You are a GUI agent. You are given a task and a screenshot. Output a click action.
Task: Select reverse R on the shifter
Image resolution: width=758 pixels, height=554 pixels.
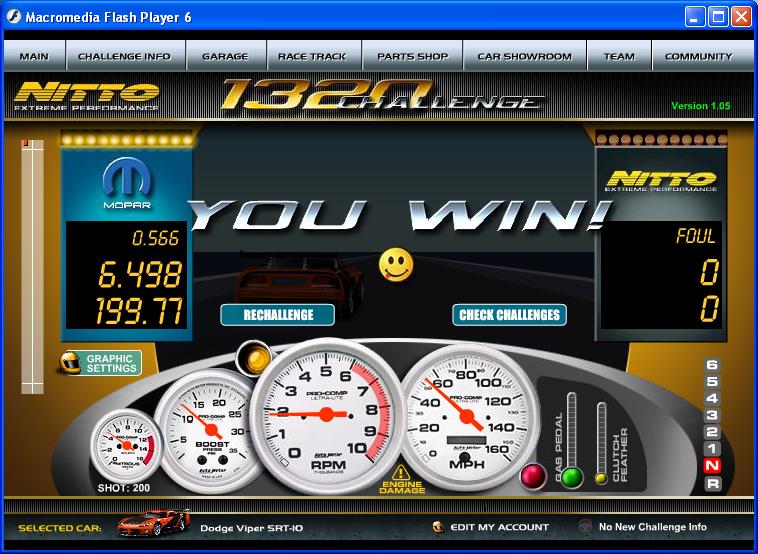[x=712, y=482]
